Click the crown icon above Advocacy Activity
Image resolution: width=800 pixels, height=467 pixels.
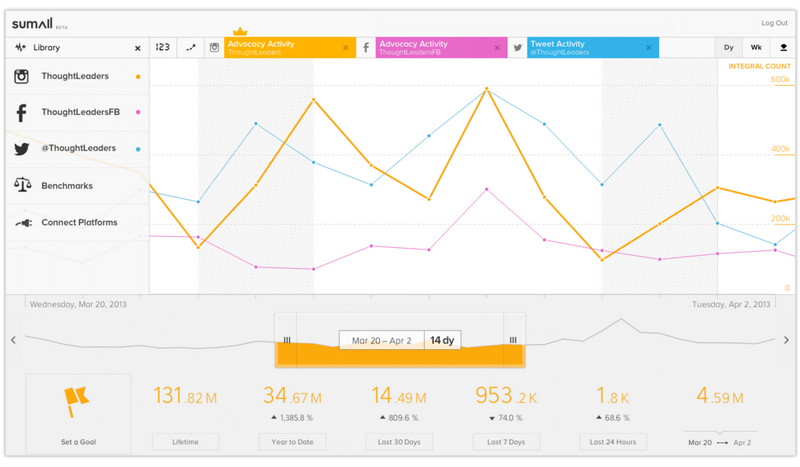click(x=240, y=32)
